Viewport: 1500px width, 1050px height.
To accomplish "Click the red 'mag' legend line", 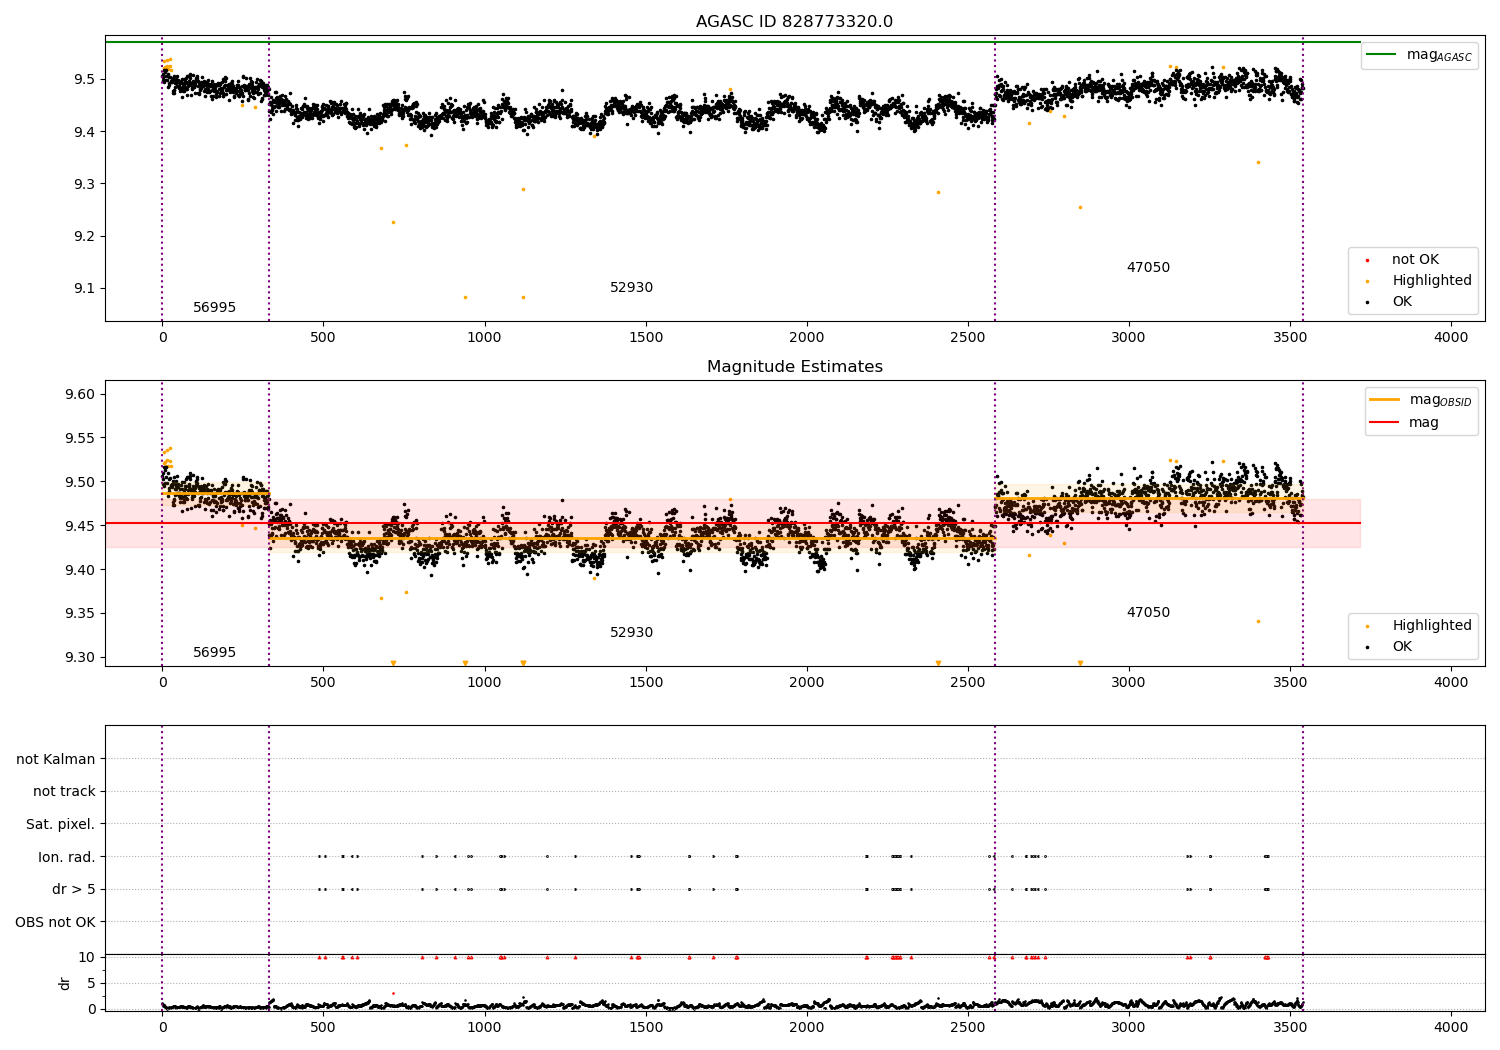I will [x=1385, y=423].
